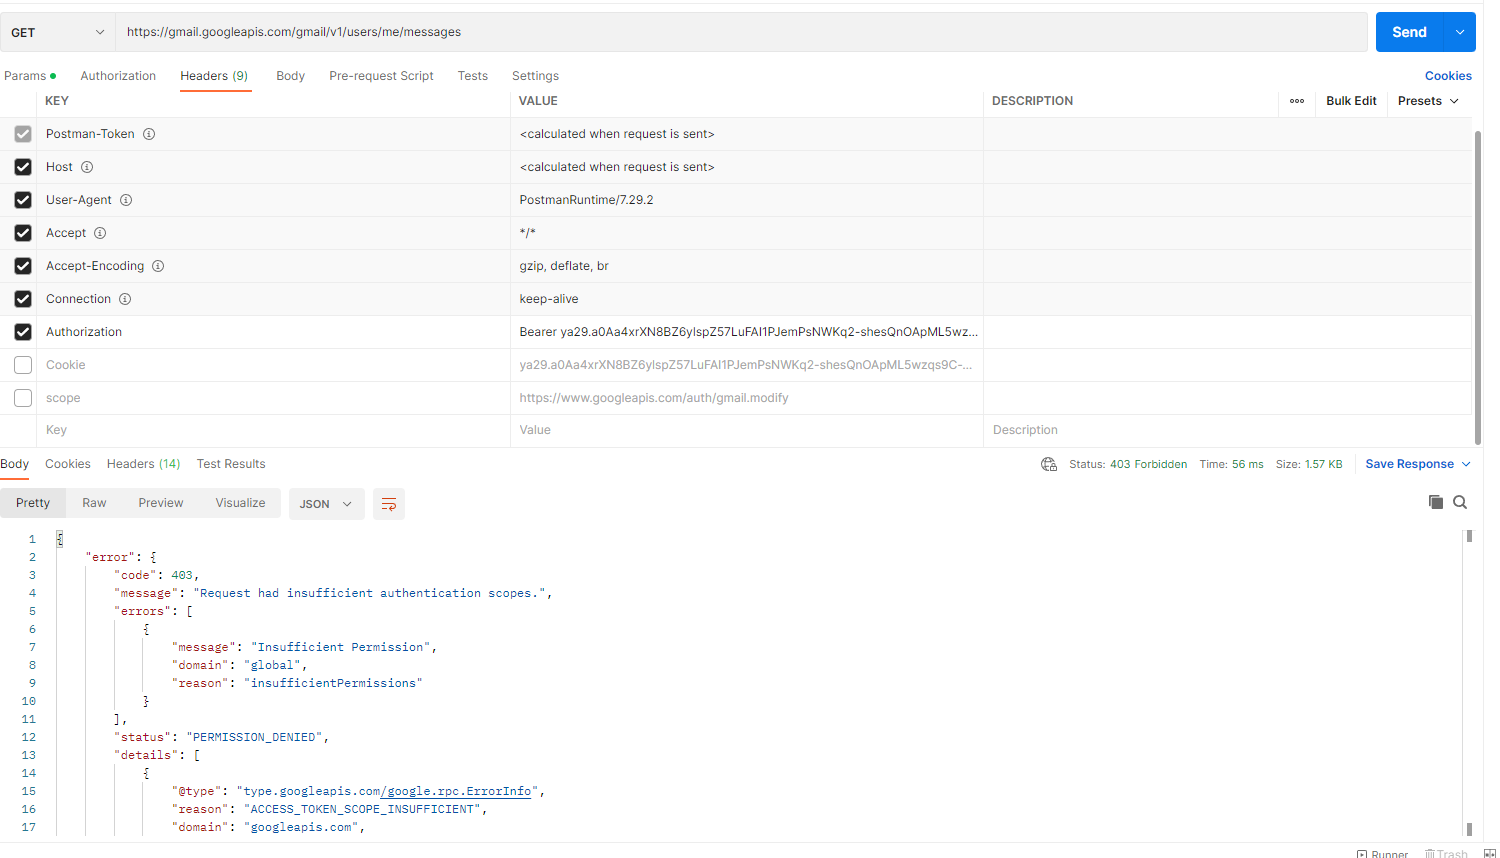Open the Tests tab
Image resolution: width=1500 pixels, height=858 pixels.
coord(473,76)
